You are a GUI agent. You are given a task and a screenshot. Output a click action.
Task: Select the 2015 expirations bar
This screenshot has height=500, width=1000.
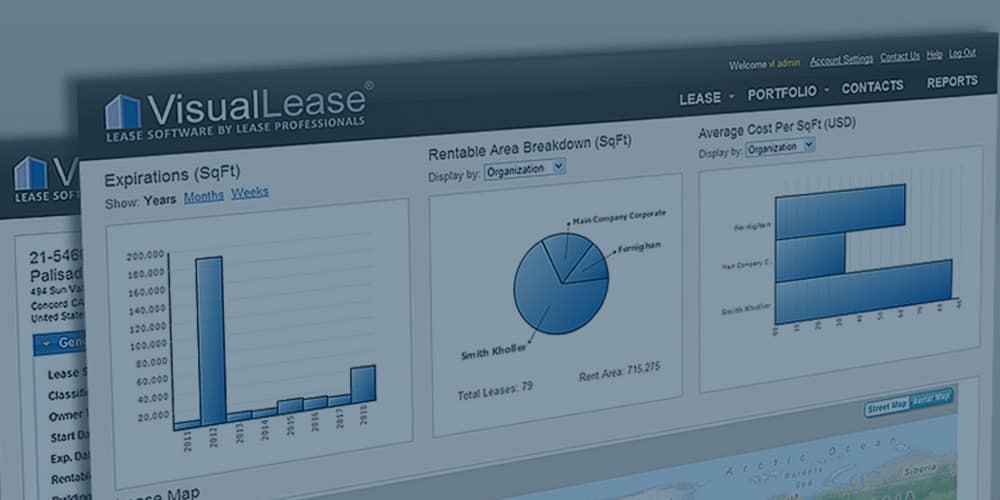[x=290, y=406]
